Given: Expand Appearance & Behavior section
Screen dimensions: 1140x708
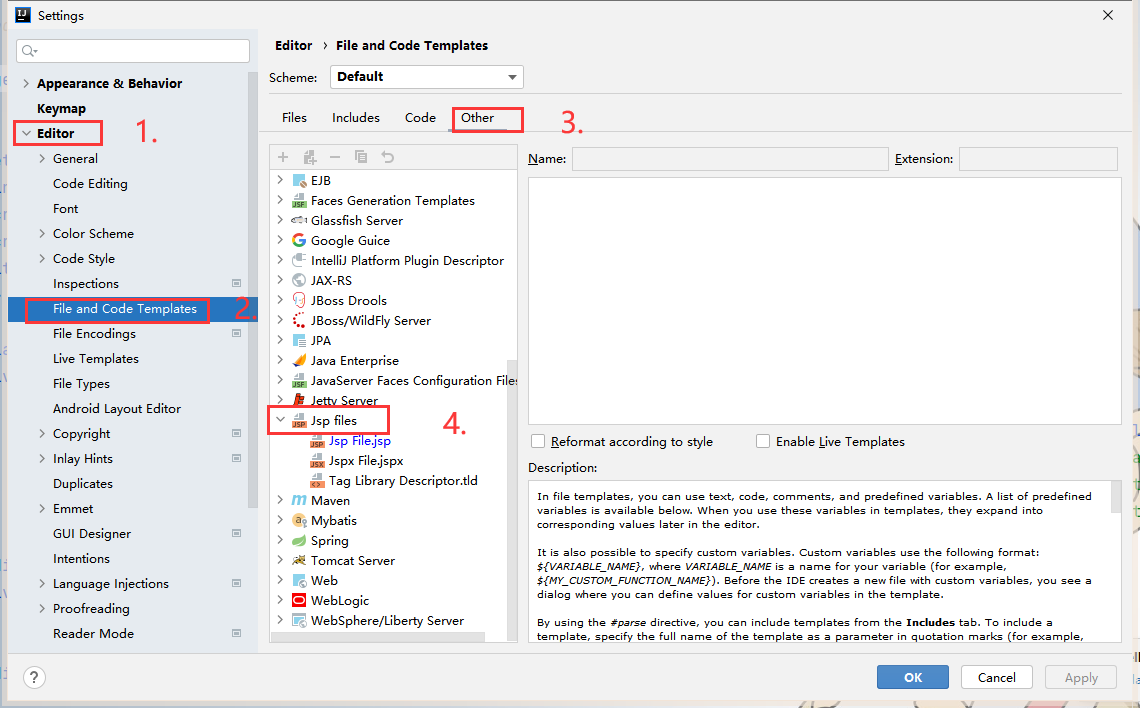Looking at the screenshot, I should (26, 84).
